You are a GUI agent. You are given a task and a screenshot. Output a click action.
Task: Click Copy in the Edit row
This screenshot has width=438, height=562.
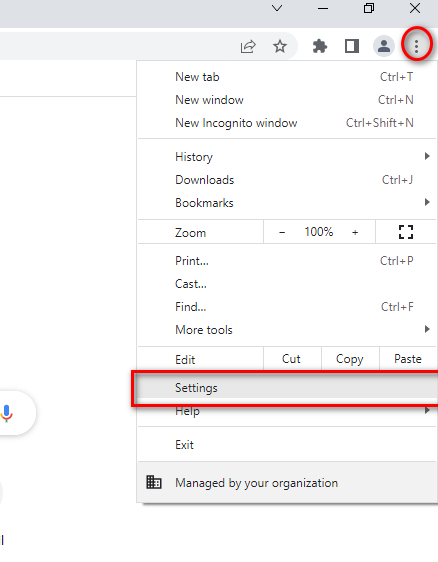tap(350, 359)
